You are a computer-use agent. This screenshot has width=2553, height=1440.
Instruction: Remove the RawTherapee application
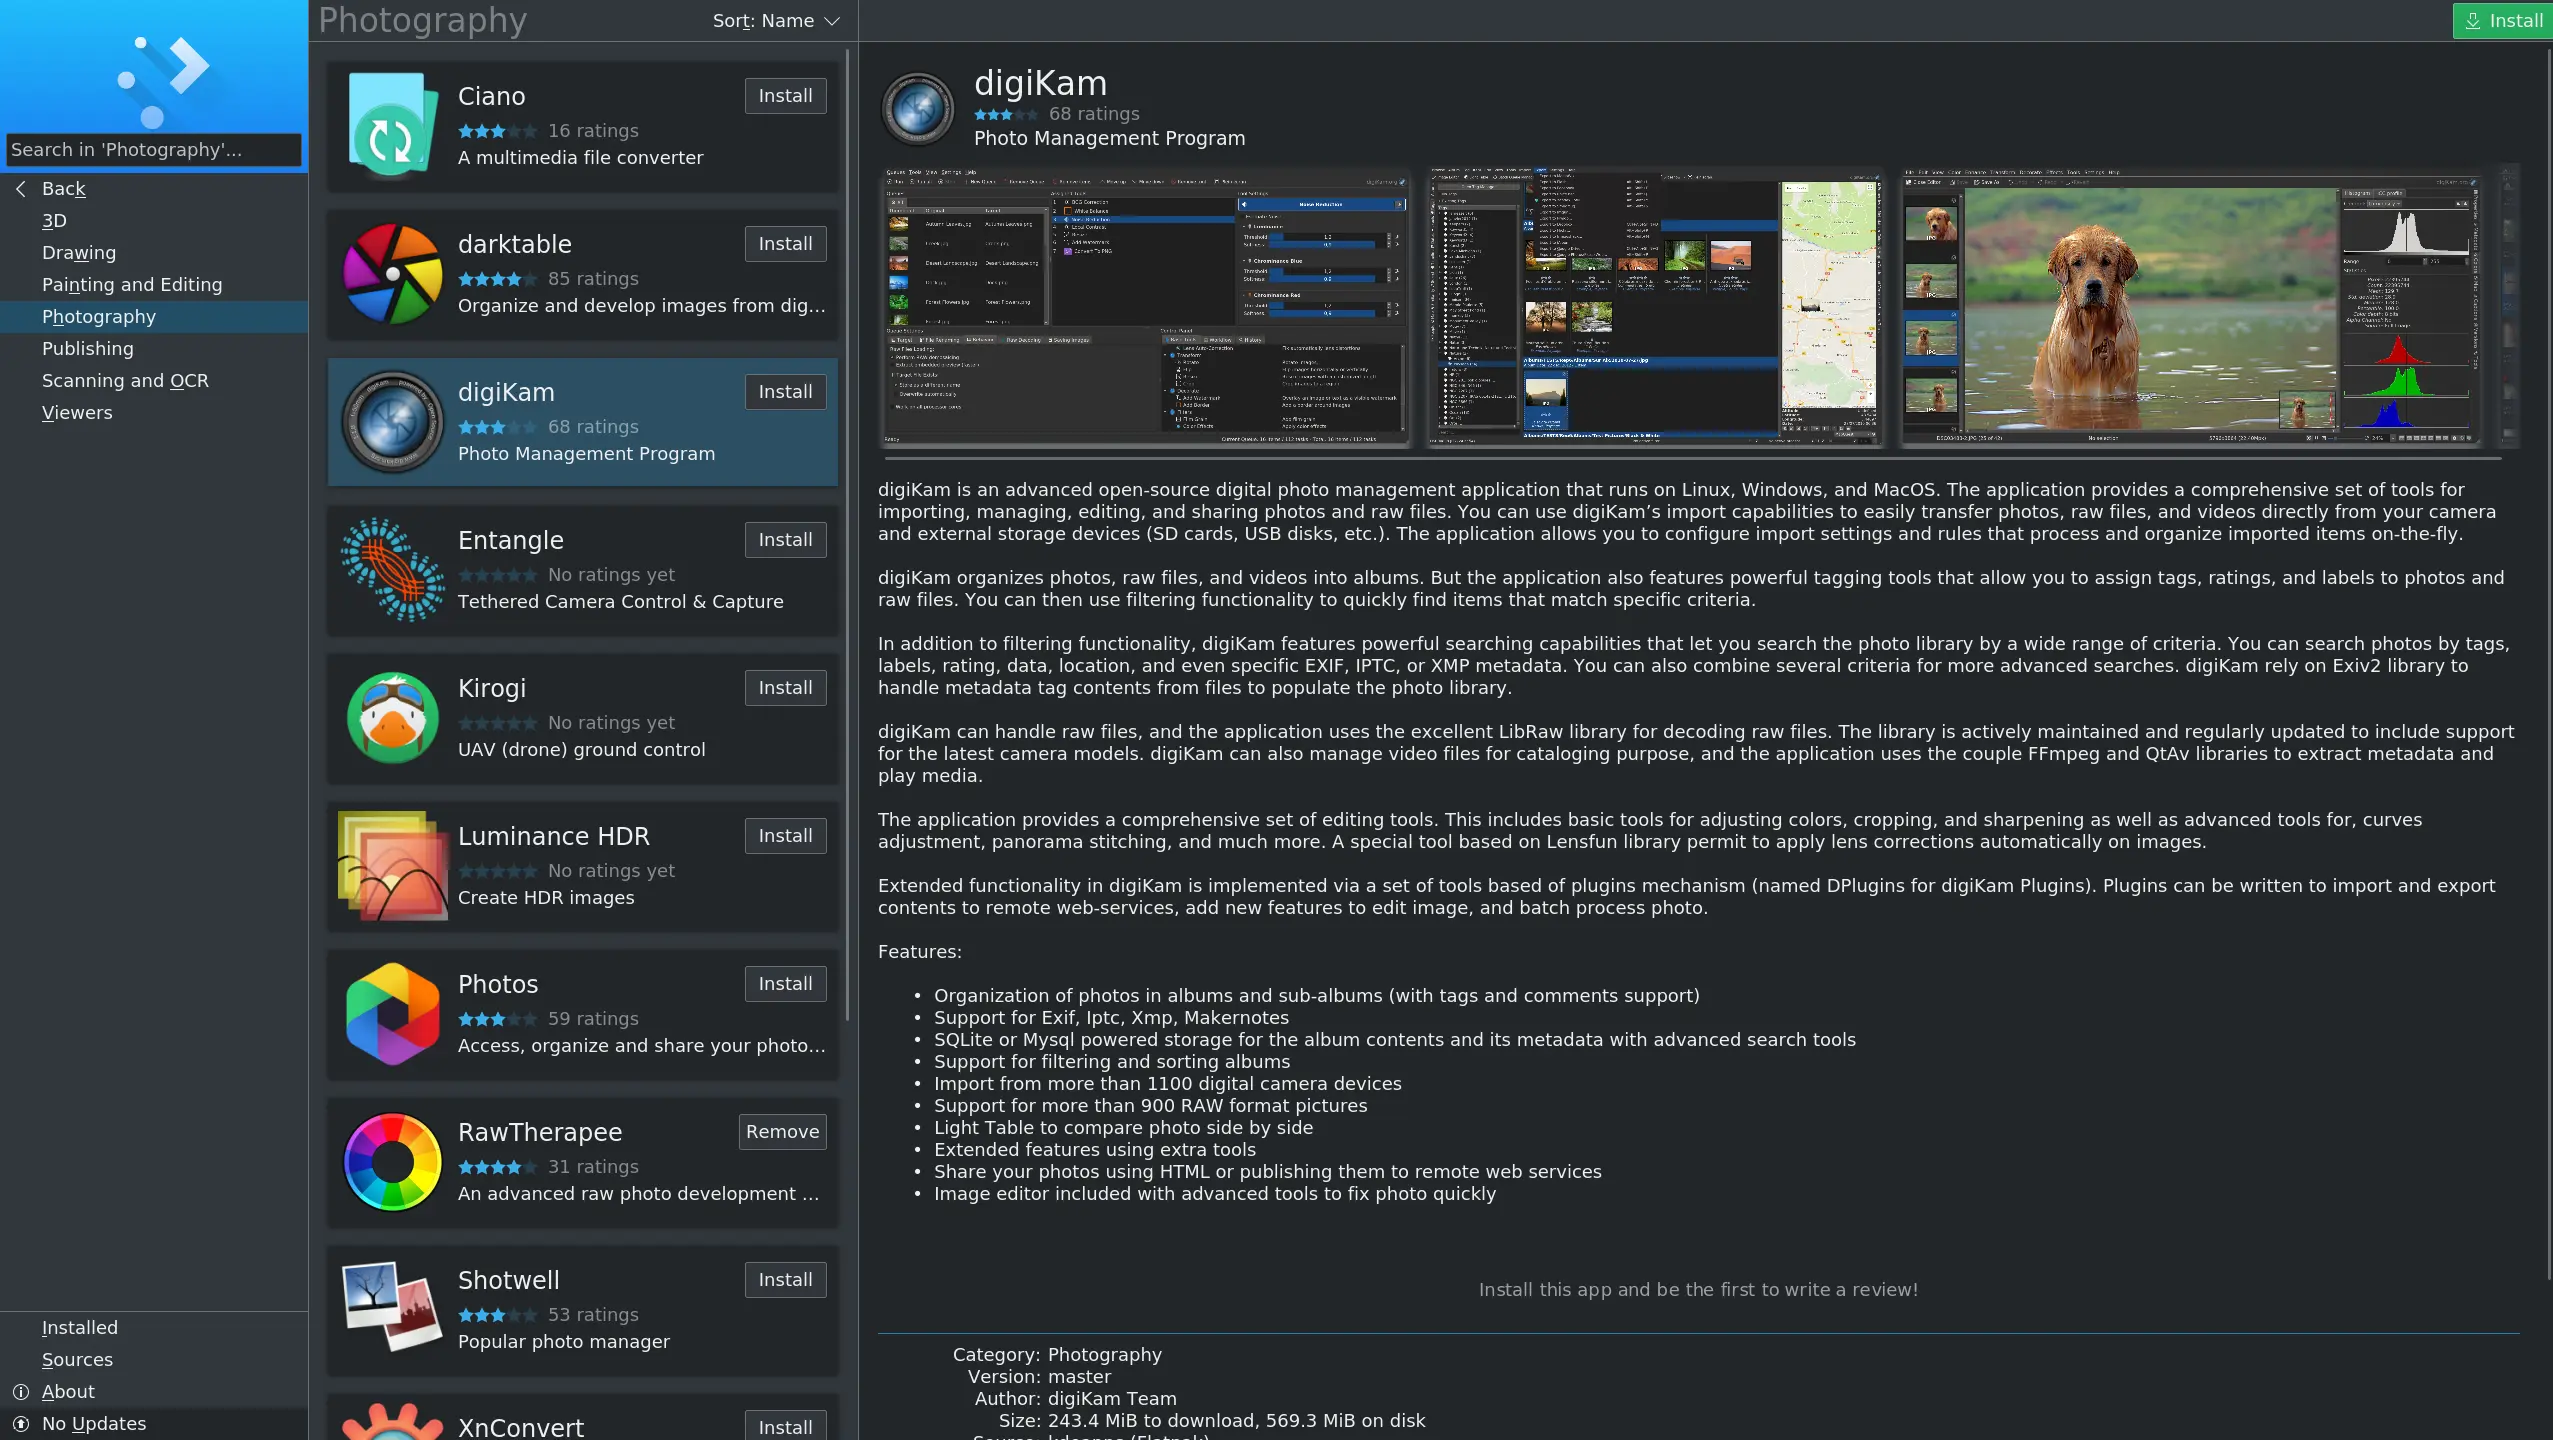783,1131
